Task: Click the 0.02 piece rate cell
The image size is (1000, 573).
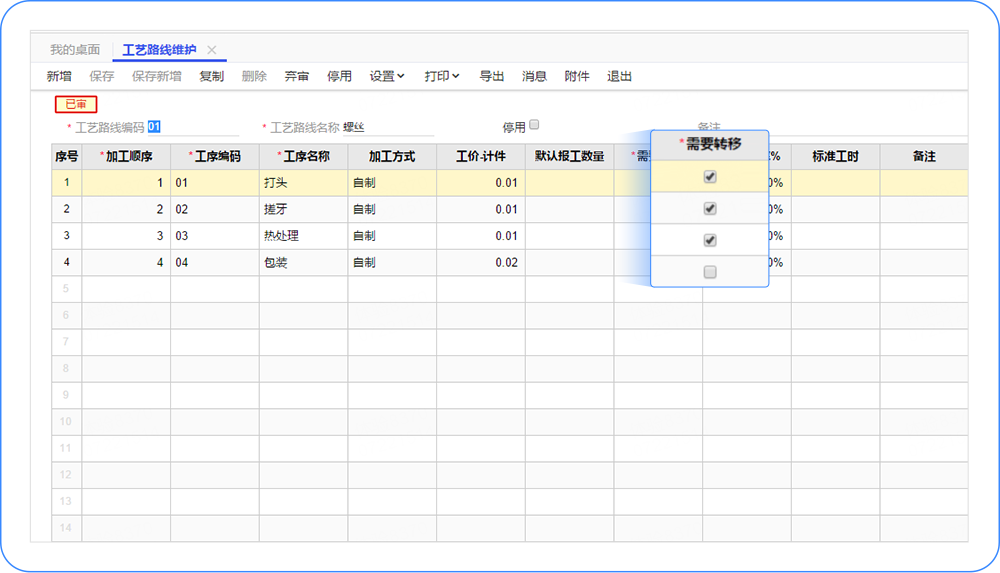Action: [x=481, y=263]
